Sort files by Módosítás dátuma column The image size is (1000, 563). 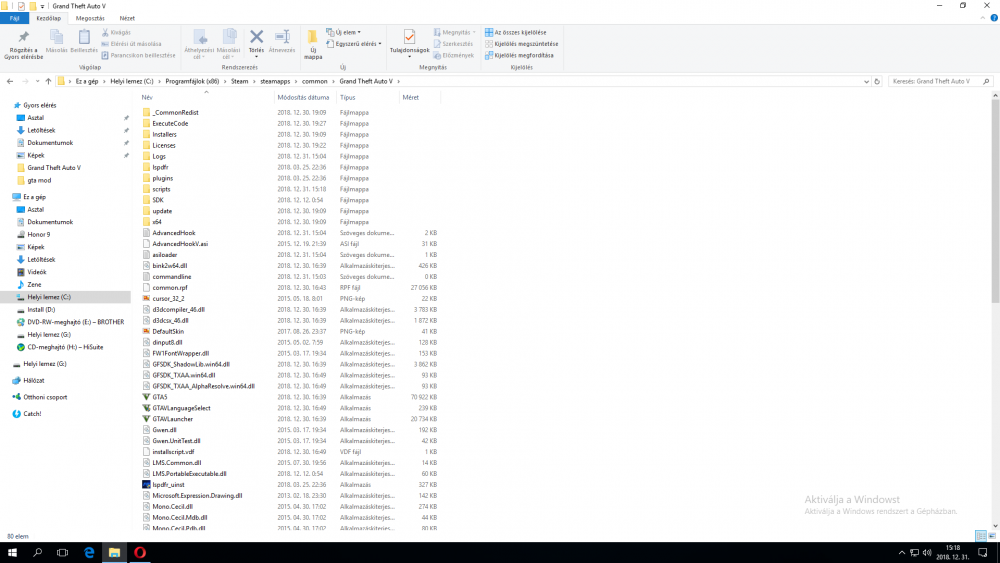tap(304, 98)
